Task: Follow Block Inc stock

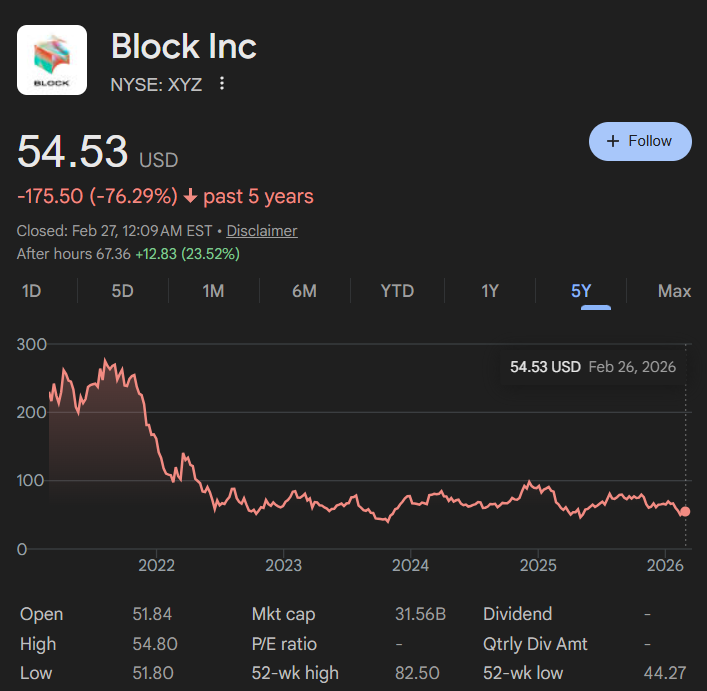Action: (640, 141)
